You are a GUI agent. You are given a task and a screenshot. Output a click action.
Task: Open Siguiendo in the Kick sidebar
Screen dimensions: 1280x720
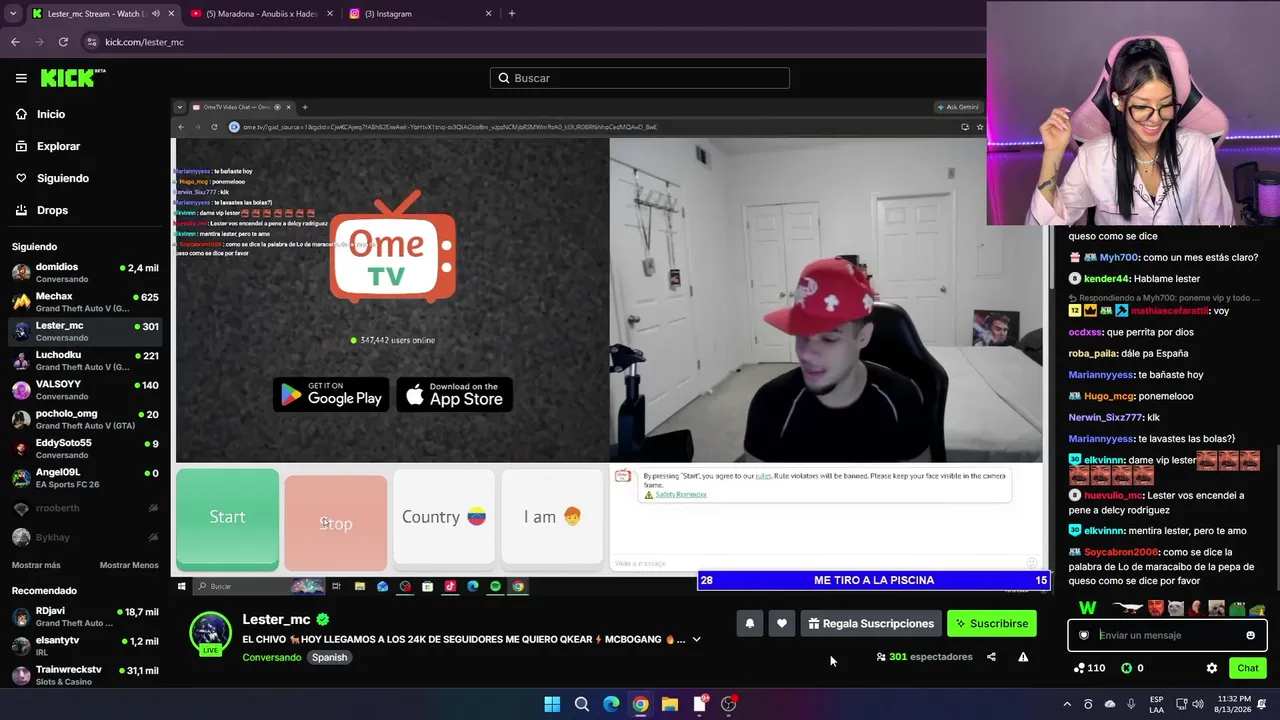pyautogui.click(x=63, y=178)
